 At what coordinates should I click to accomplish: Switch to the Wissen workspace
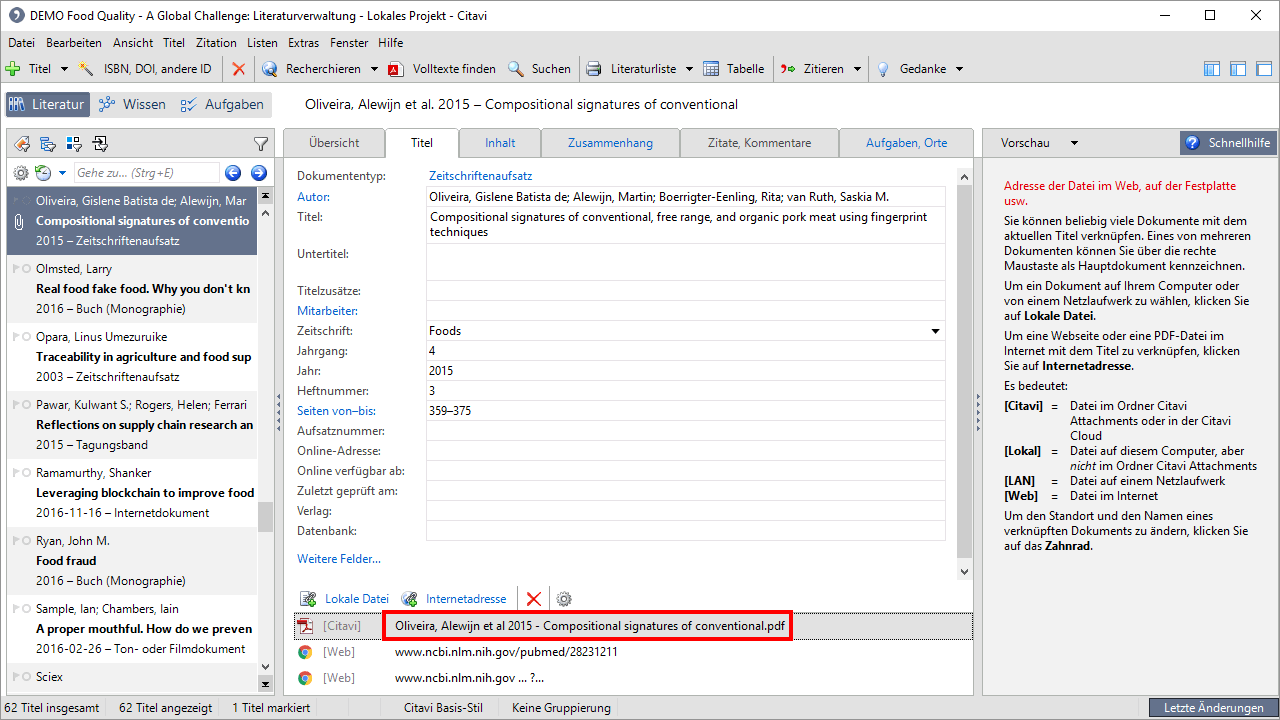click(133, 105)
